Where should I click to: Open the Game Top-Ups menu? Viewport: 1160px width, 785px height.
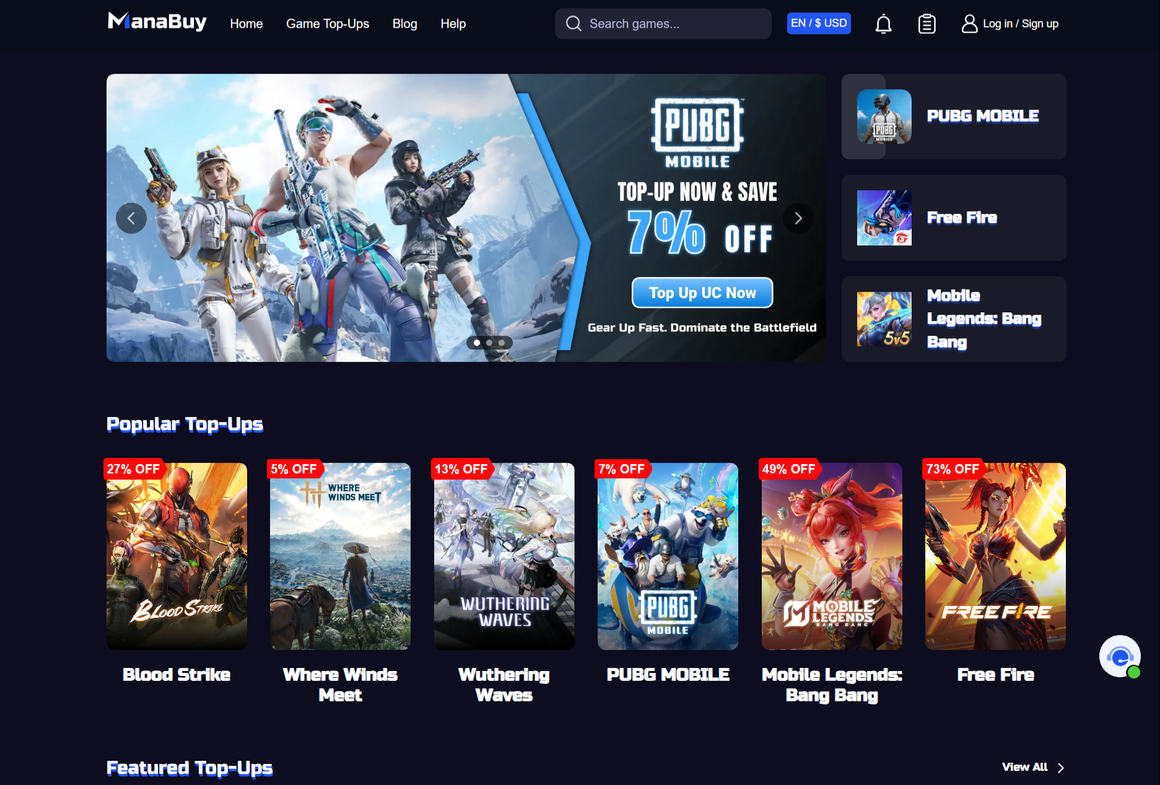(x=327, y=23)
